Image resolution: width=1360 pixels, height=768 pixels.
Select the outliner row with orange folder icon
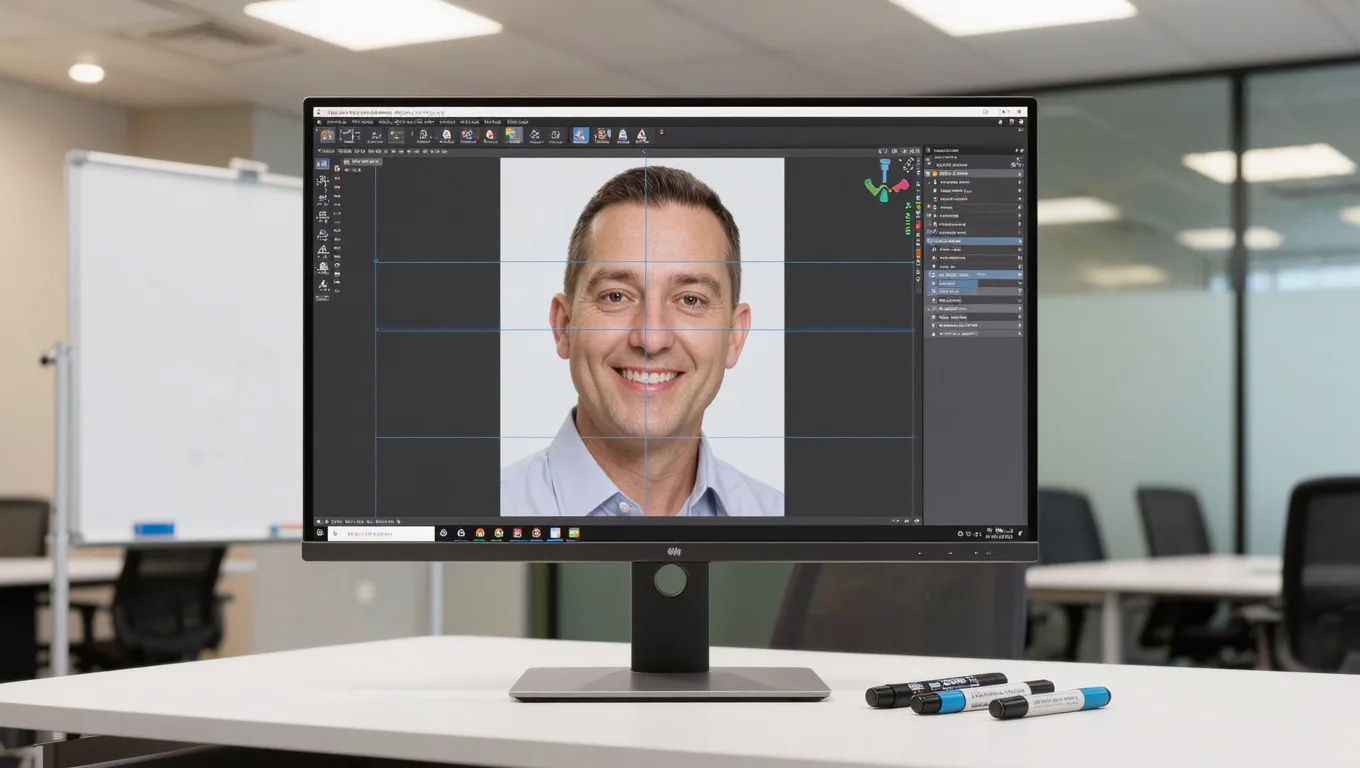tap(974, 173)
